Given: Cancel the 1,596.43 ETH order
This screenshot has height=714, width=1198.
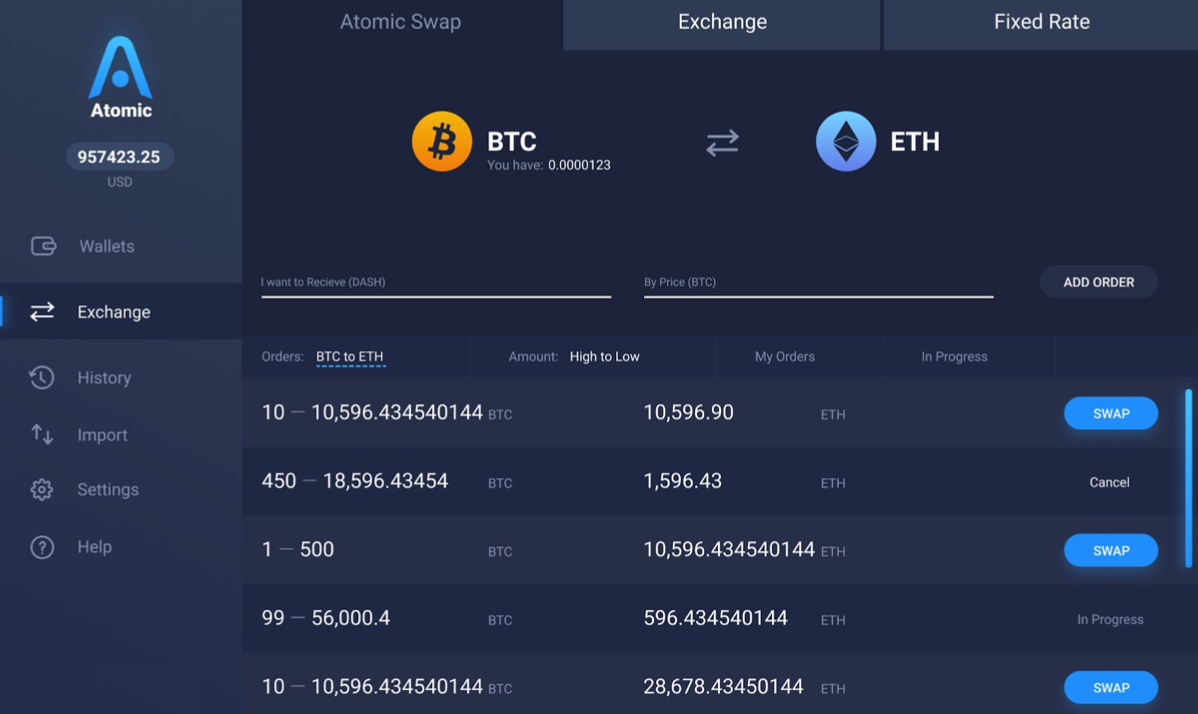Looking at the screenshot, I should point(1109,482).
